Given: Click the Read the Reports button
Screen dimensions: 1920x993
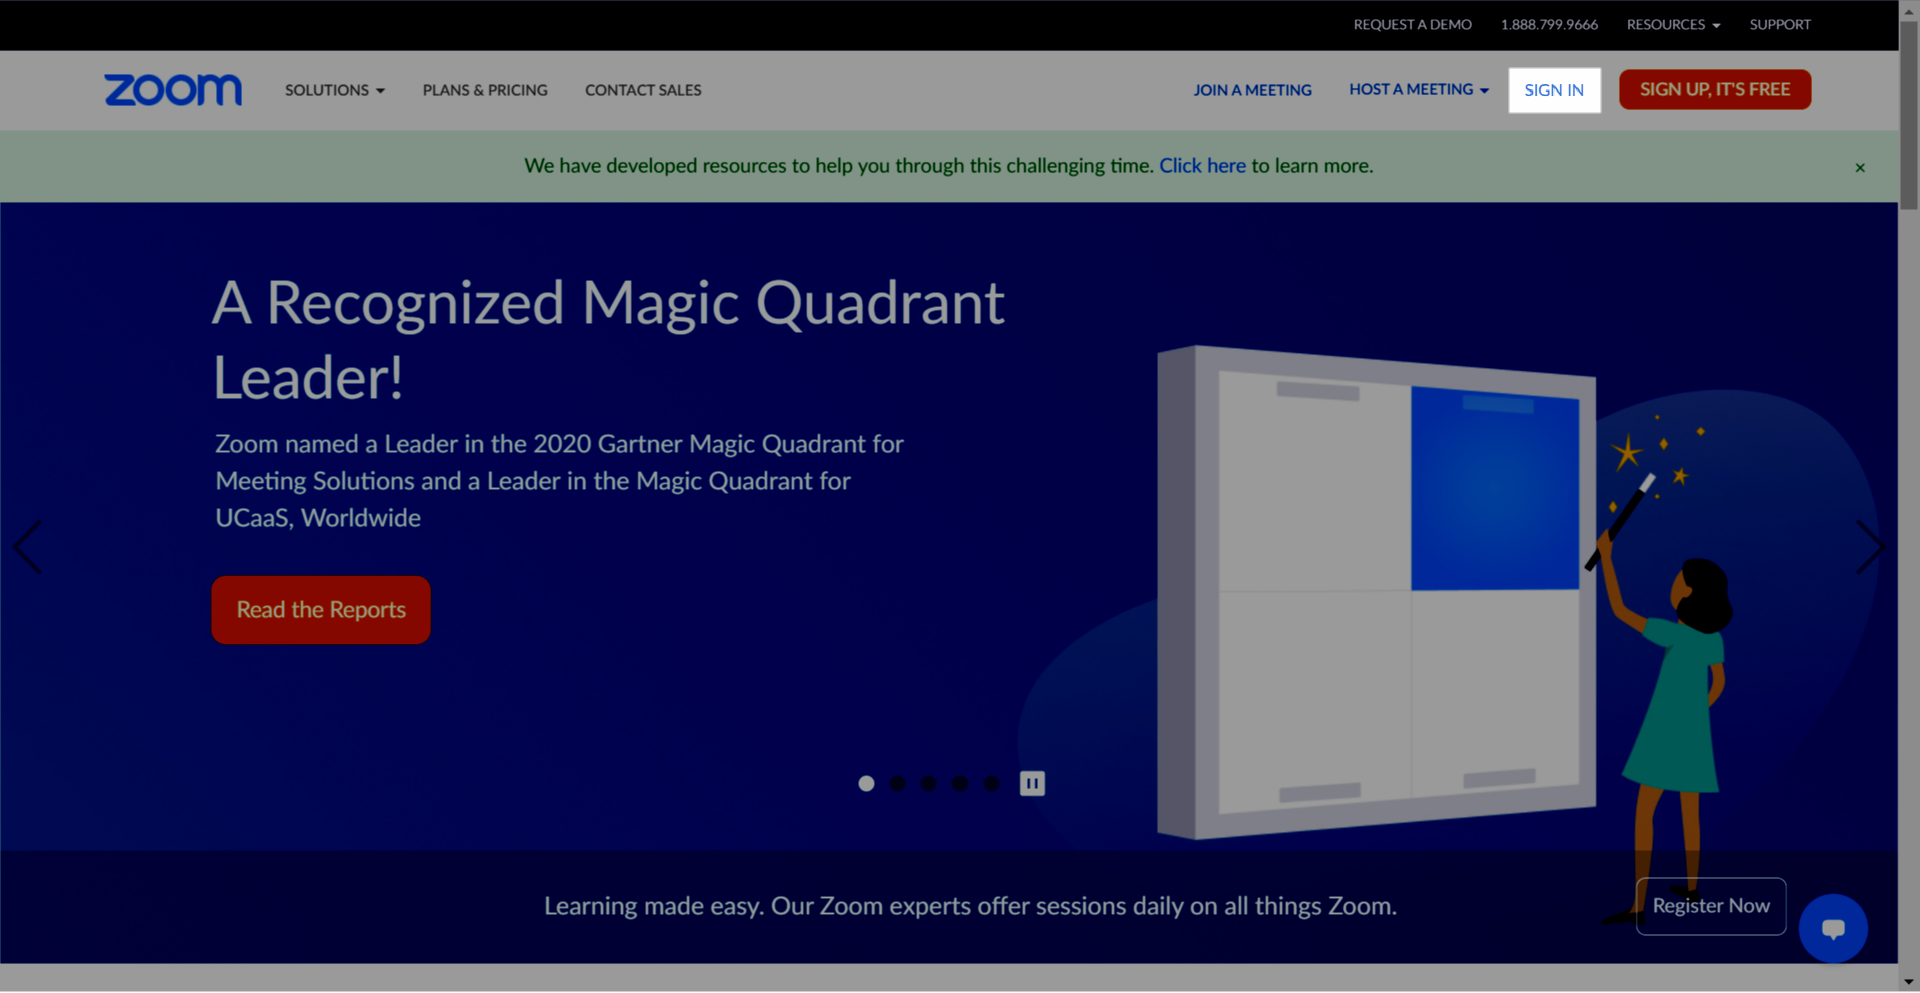Looking at the screenshot, I should [321, 609].
